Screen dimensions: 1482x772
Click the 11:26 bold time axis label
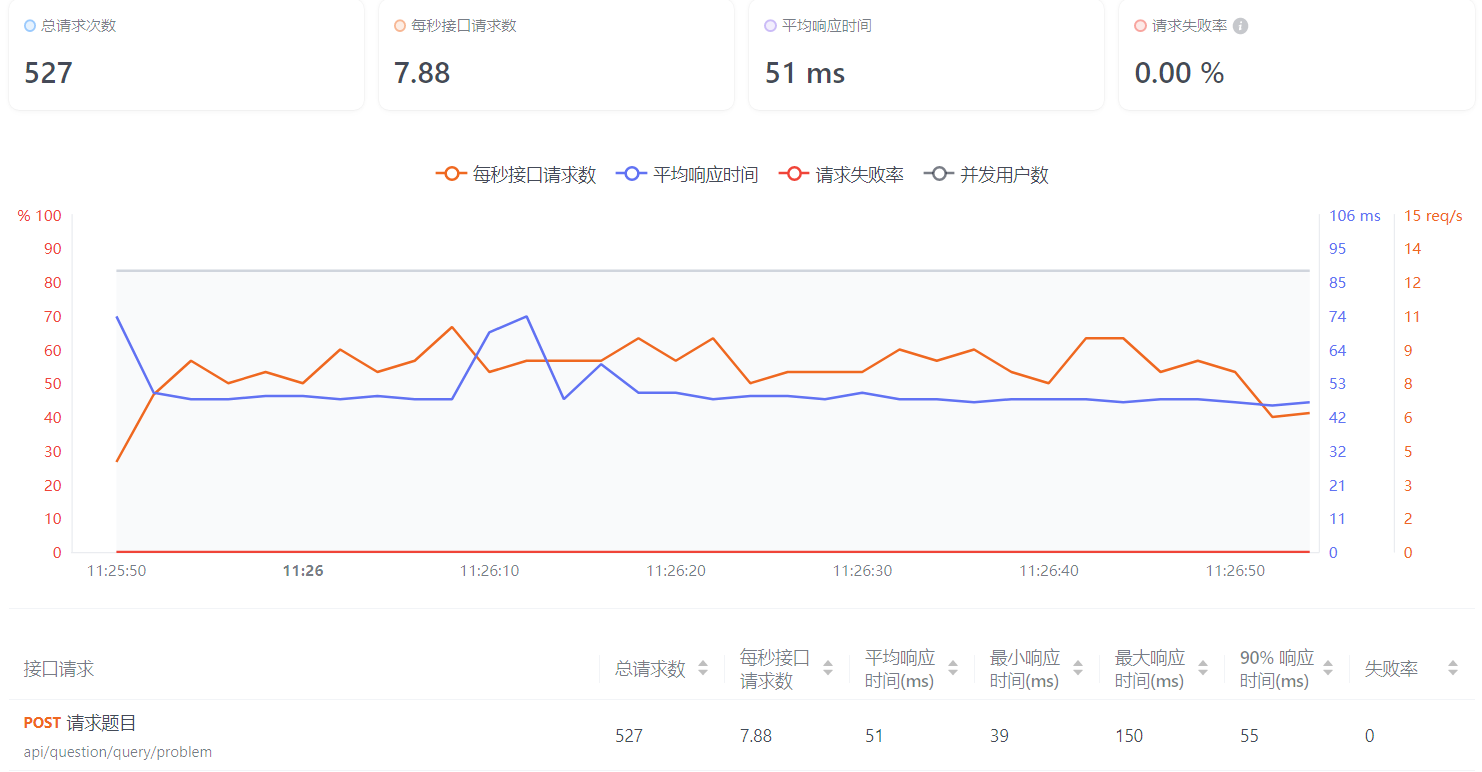tap(303, 571)
